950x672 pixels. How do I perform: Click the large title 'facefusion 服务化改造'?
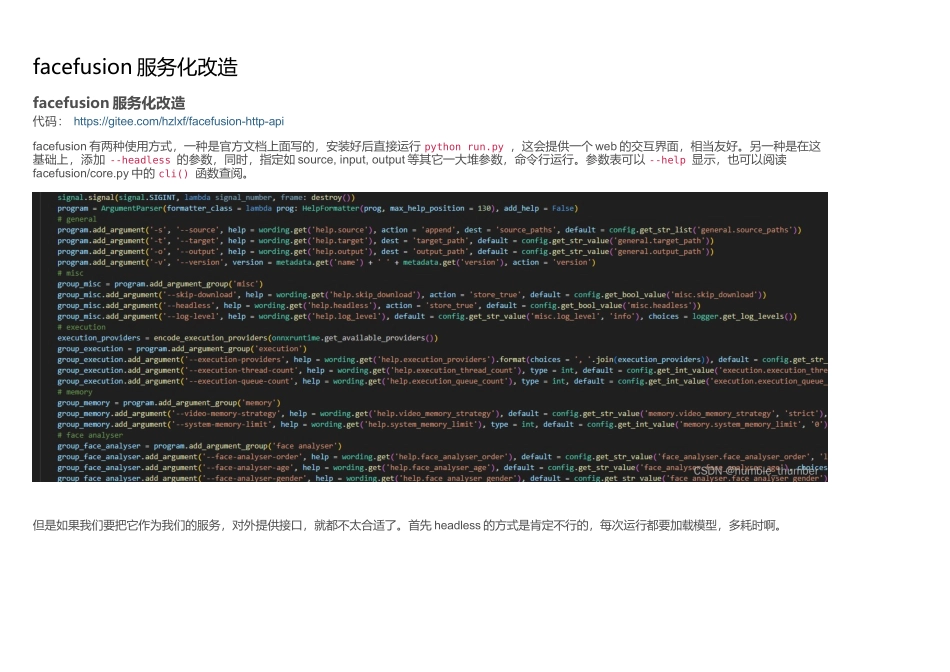tap(135, 67)
